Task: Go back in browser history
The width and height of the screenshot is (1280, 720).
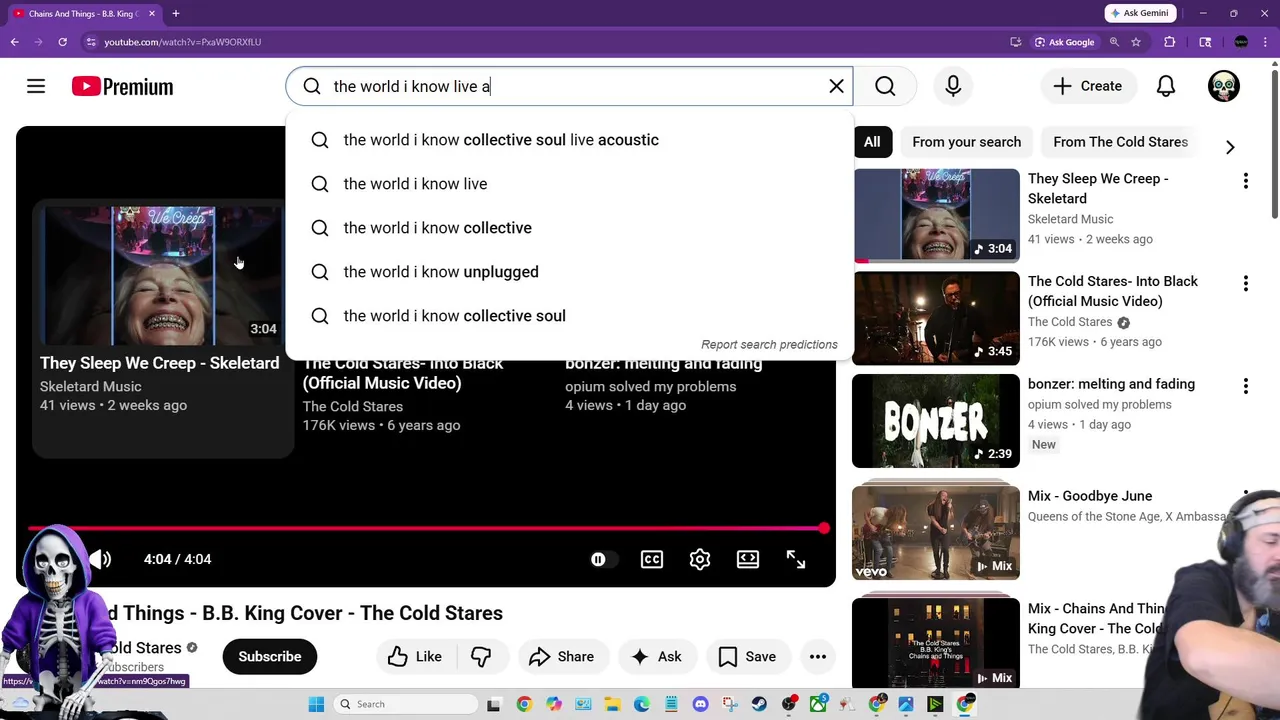Action: [x=14, y=42]
